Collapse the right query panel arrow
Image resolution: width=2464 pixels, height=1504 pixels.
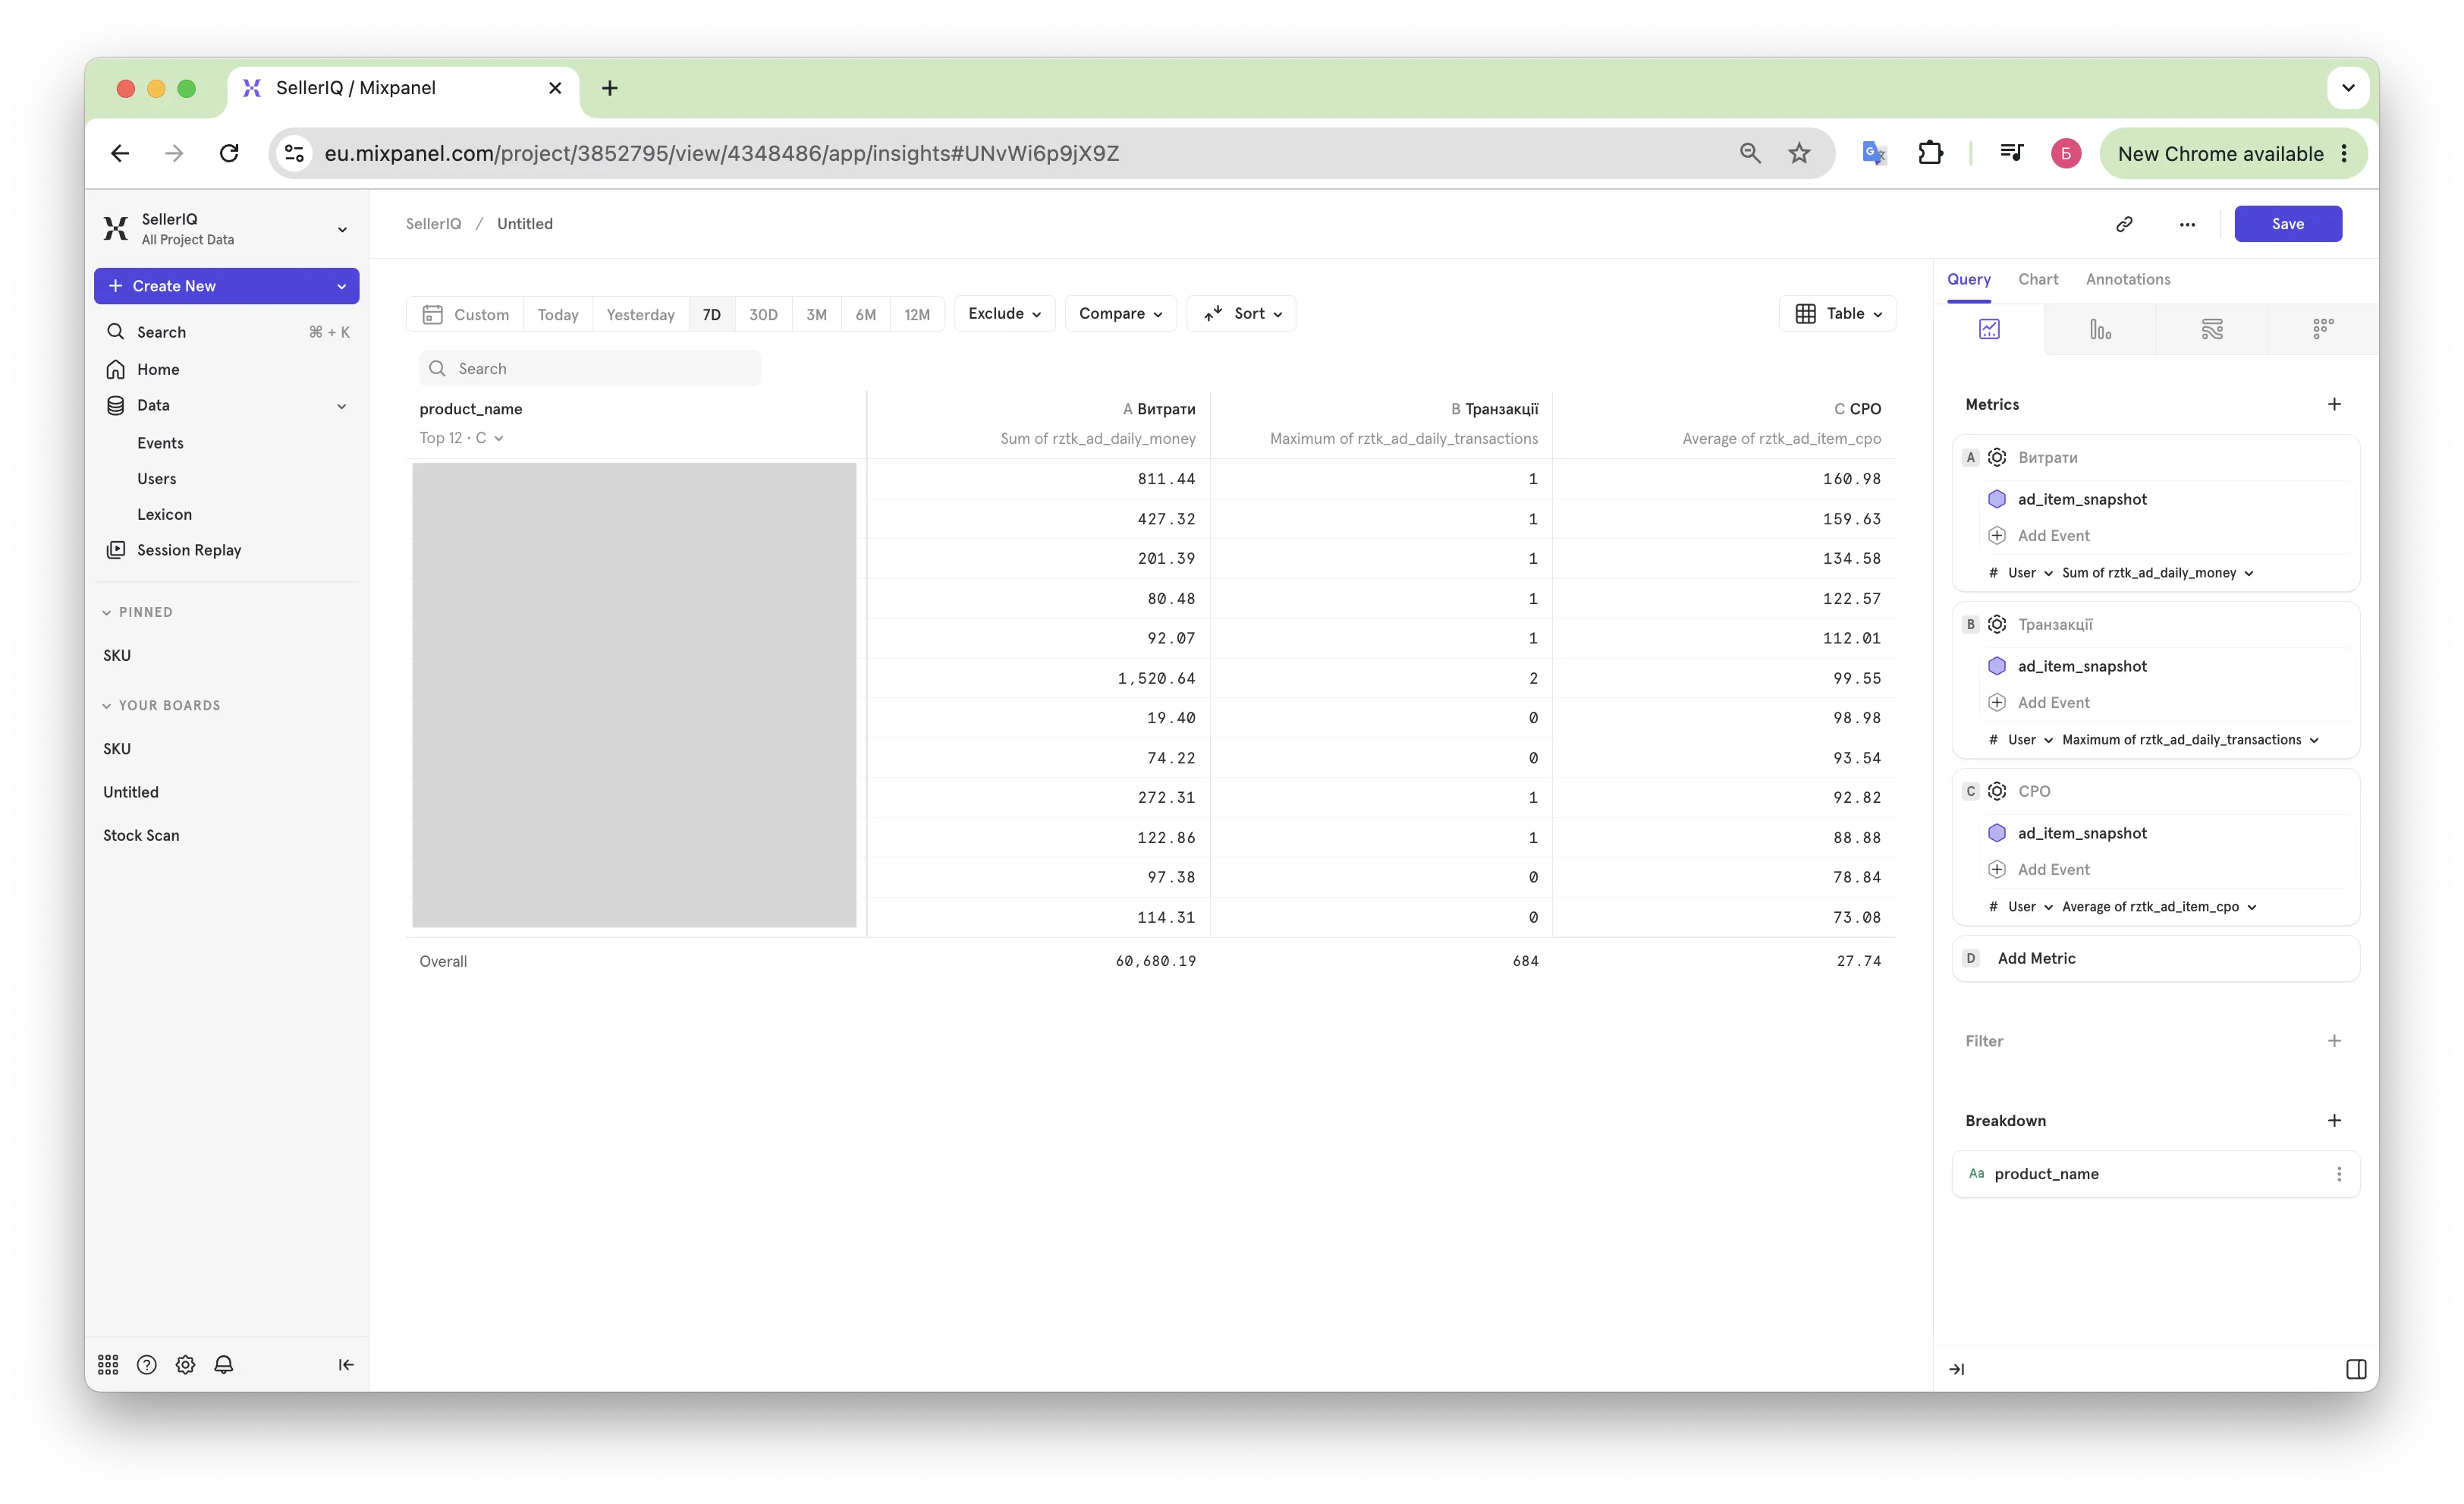(x=1957, y=1369)
